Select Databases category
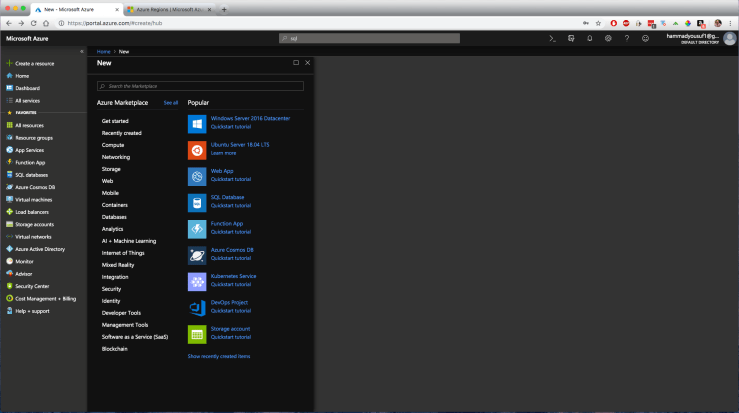This screenshot has width=739, height=413. tap(114, 217)
